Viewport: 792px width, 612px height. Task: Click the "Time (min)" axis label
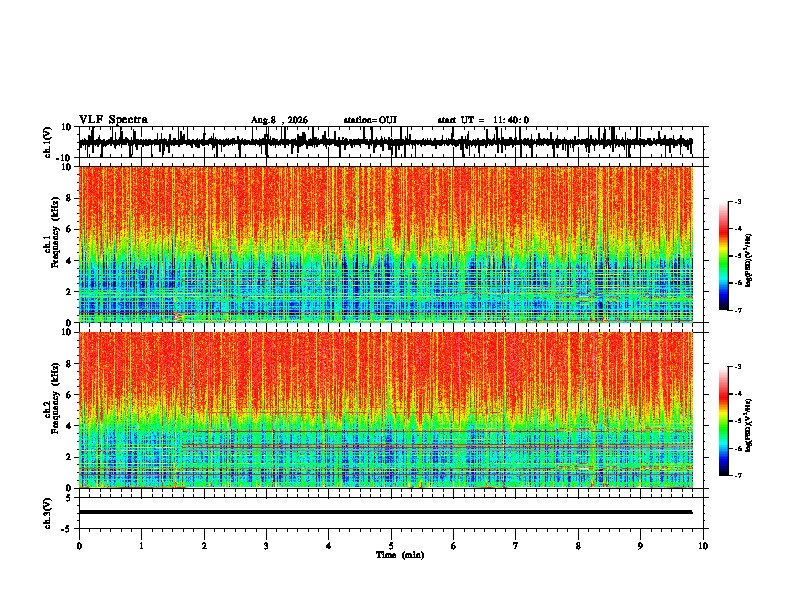click(400, 555)
